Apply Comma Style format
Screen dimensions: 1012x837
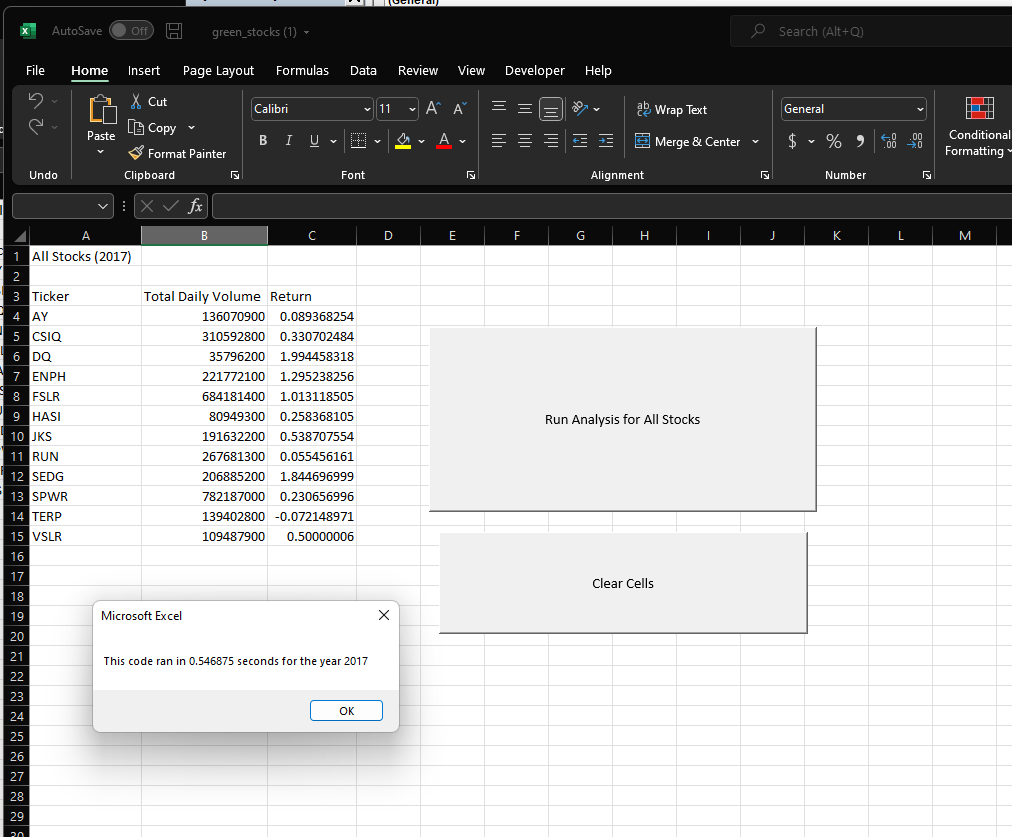[x=860, y=141]
